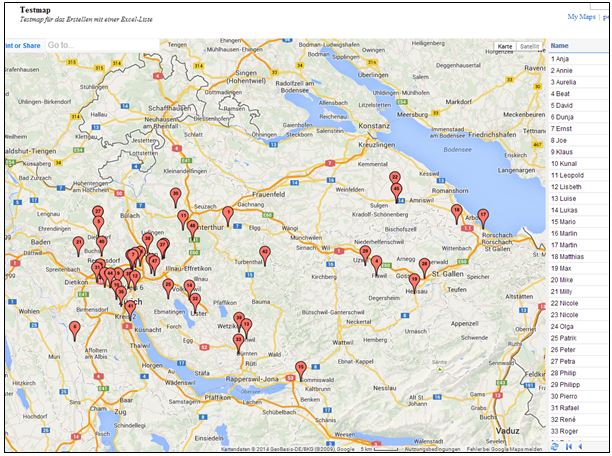Select '3 Aurelia' in the name list
612x456 pixels.
click(x=579, y=82)
